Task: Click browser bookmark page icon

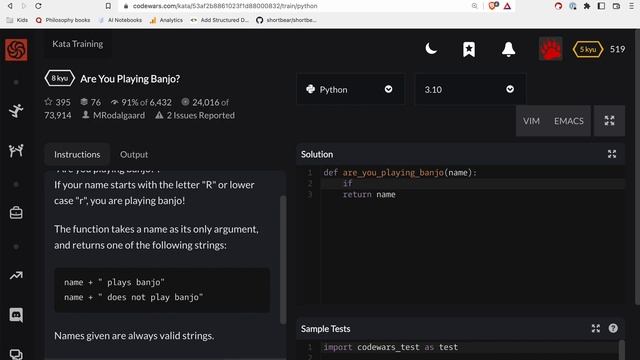Action: pyautogui.click(x=108, y=6)
